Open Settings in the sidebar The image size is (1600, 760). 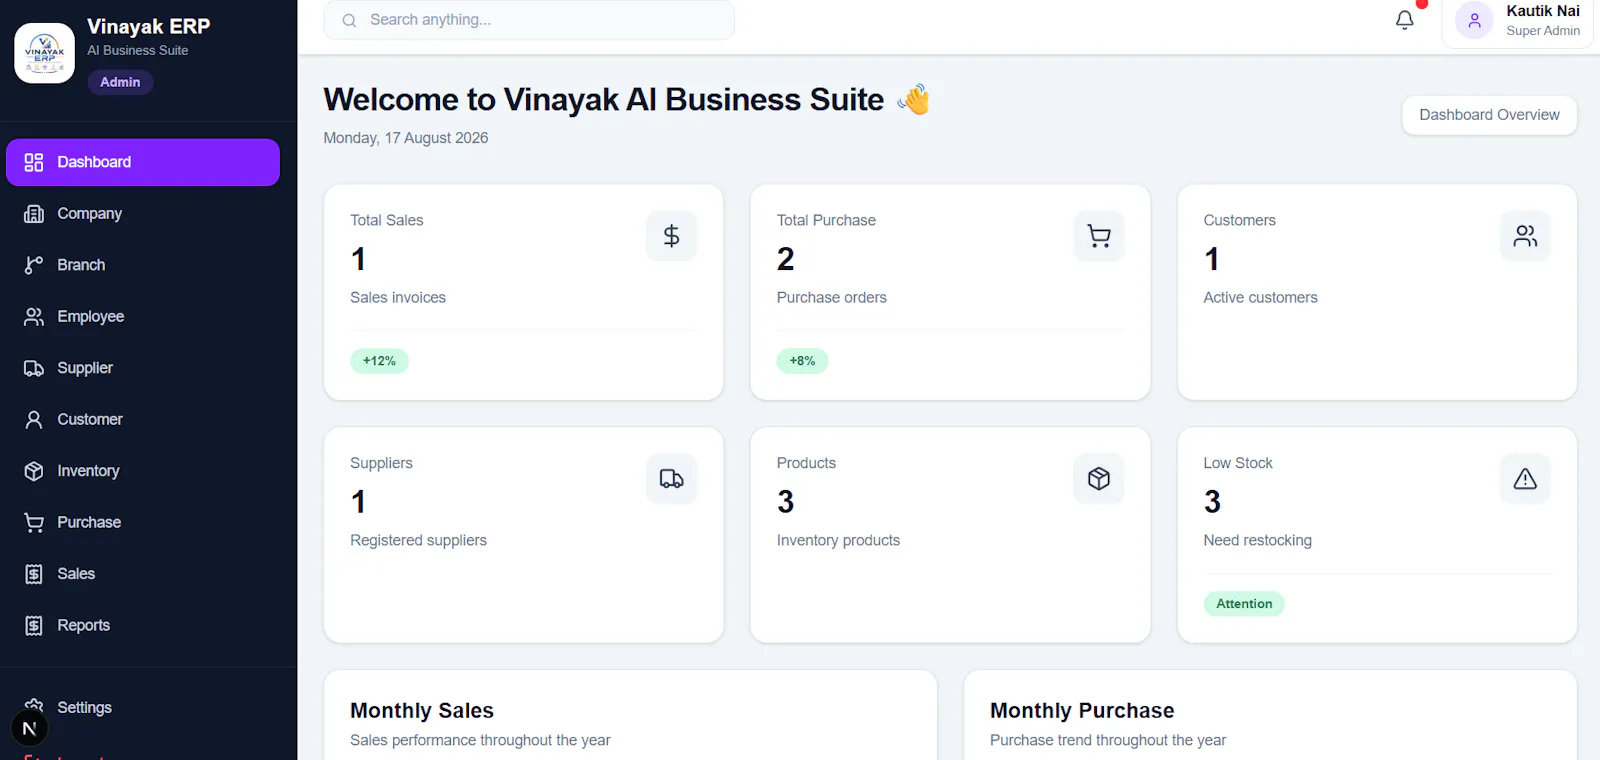pyautogui.click(x=143, y=708)
